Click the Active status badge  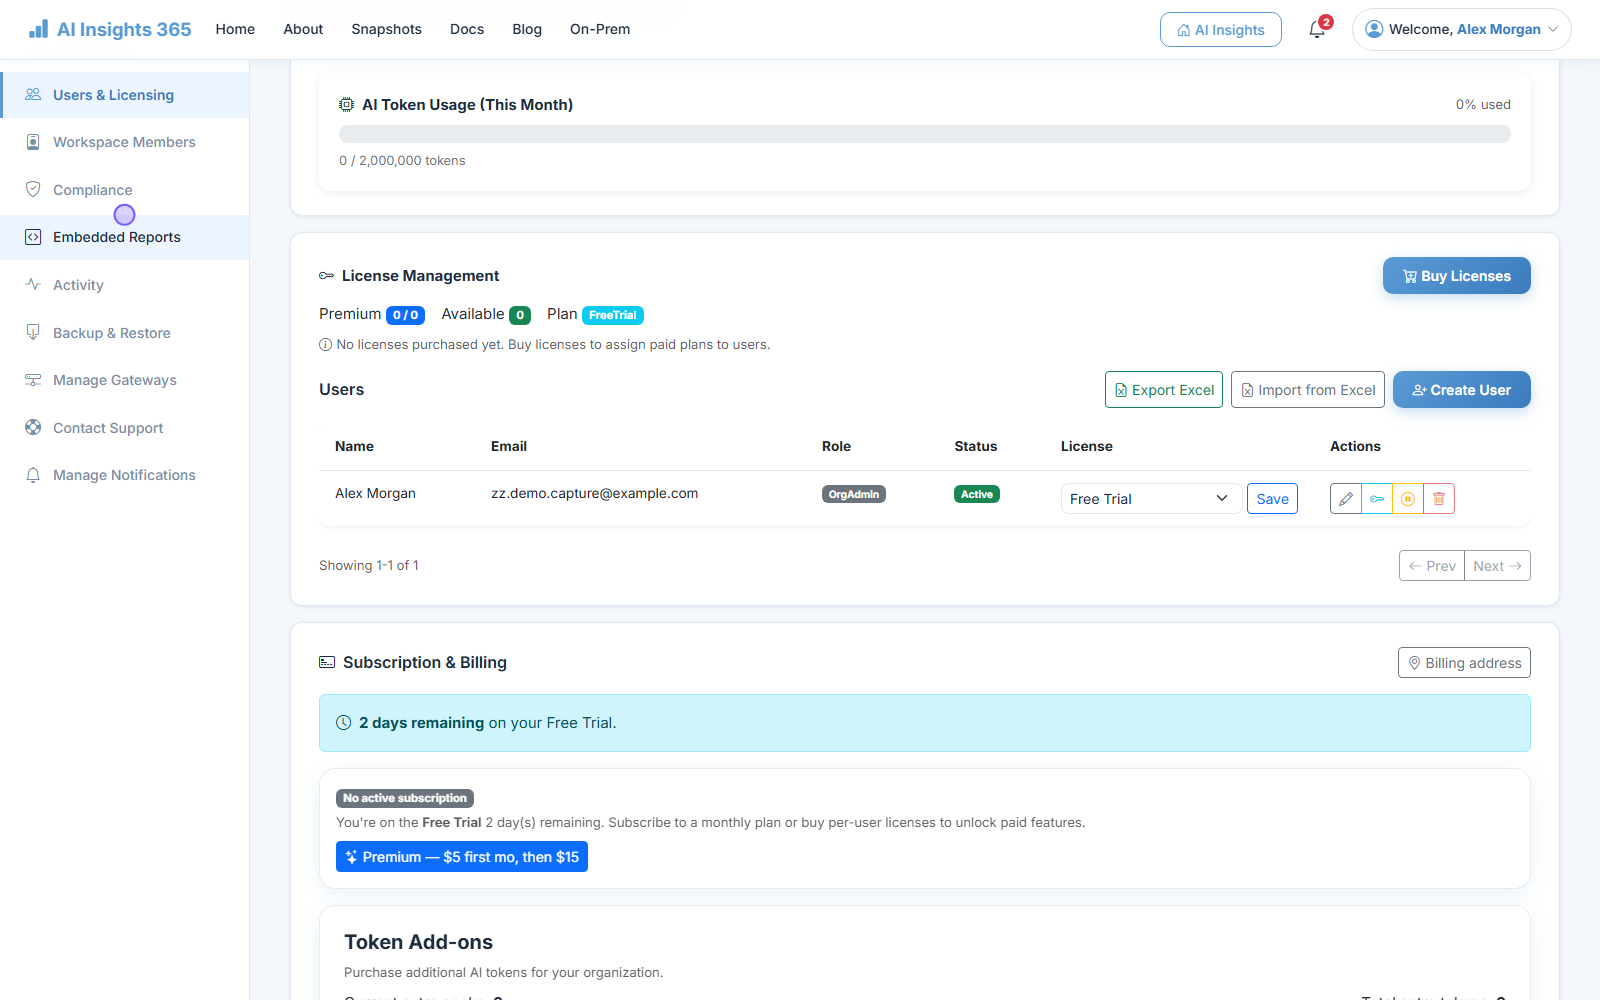pyautogui.click(x=977, y=494)
